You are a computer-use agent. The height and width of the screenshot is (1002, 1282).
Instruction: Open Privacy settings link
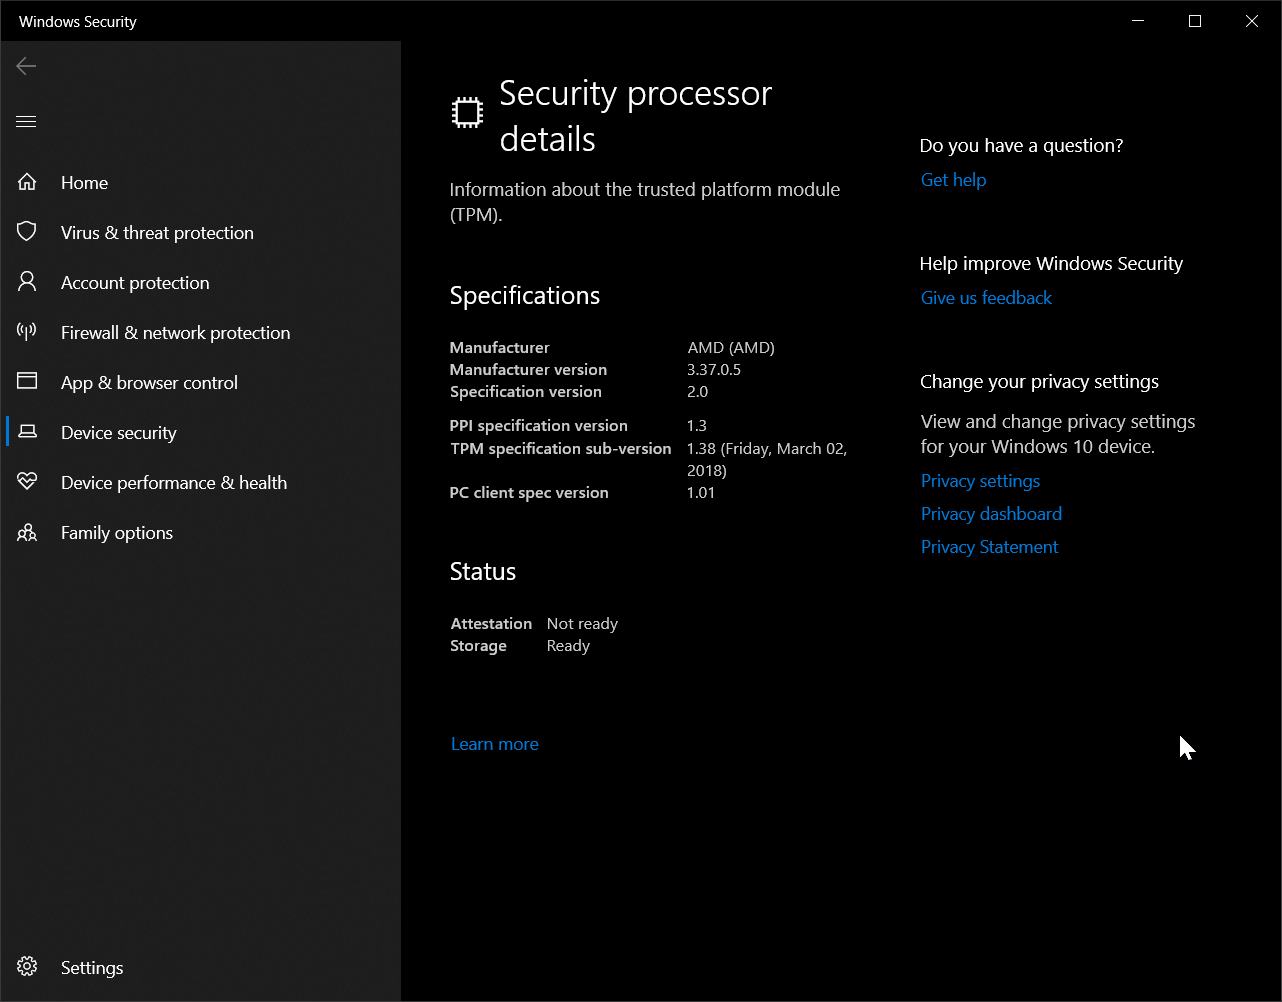point(980,481)
